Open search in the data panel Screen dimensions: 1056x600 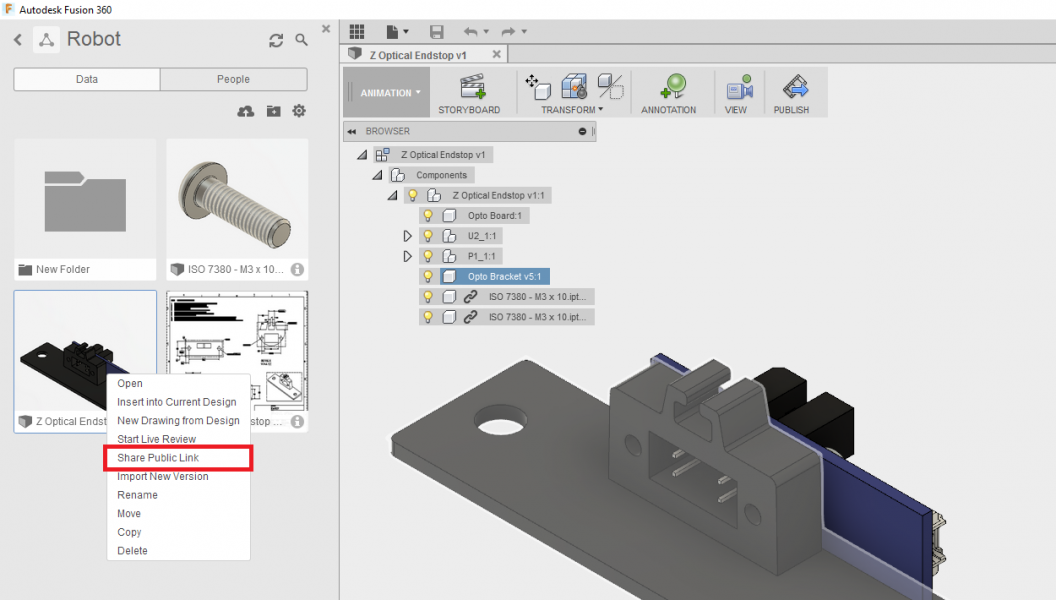[x=302, y=40]
